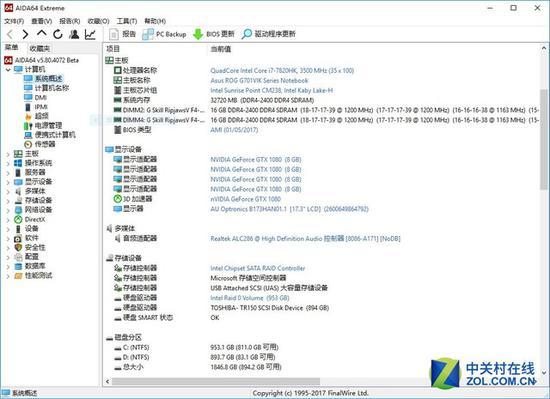
Task: Open the 报告(R) menu
Action: [70, 21]
